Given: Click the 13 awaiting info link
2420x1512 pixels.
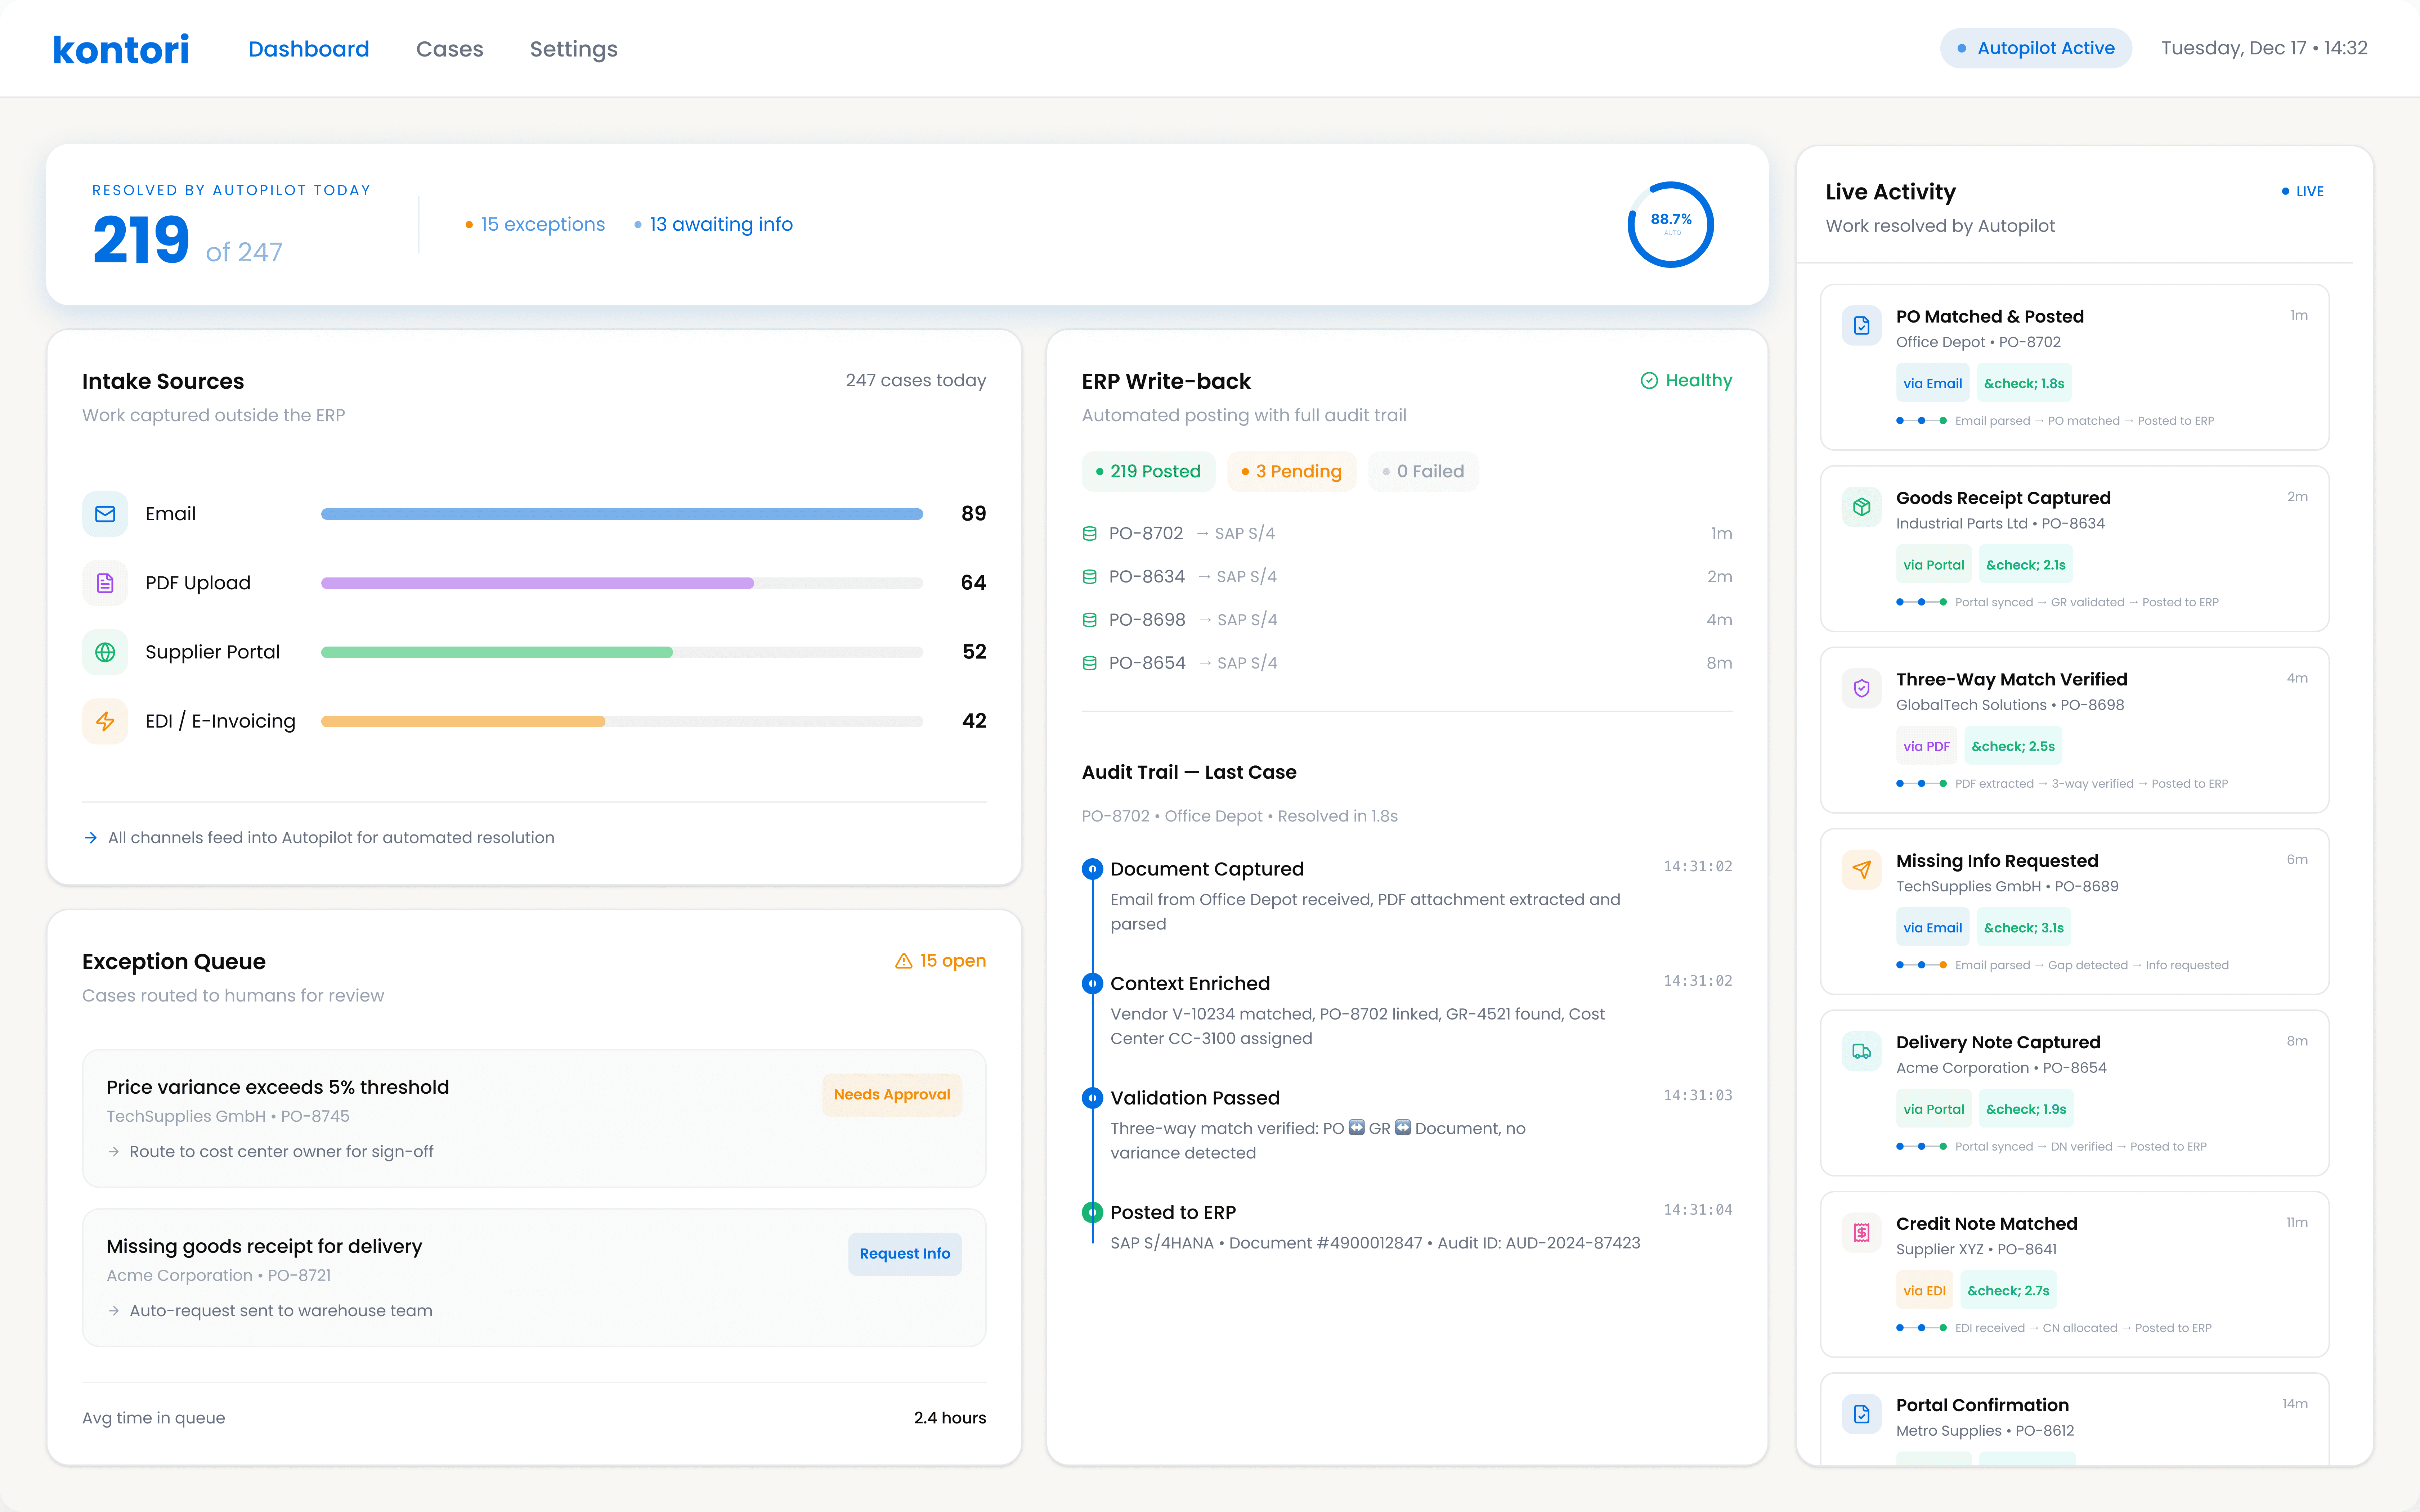Looking at the screenshot, I should [x=721, y=224].
